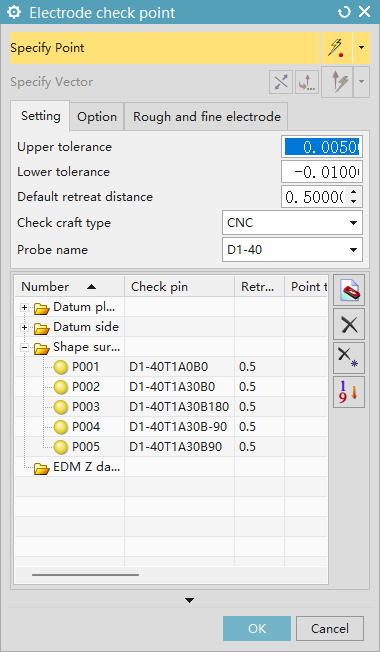Click the Upper tolerance input field
The height and width of the screenshot is (652, 380).
(322, 147)
